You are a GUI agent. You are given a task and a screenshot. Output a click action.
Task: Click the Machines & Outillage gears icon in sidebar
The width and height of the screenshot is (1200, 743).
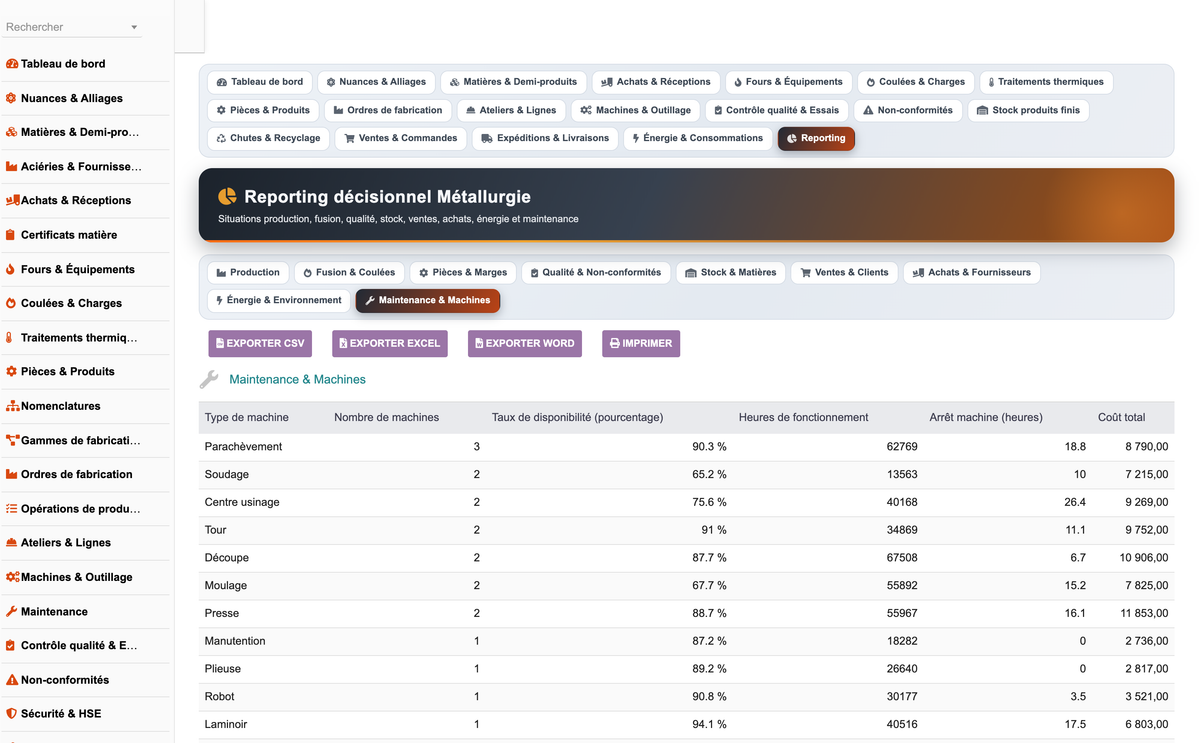coord(12,577)
